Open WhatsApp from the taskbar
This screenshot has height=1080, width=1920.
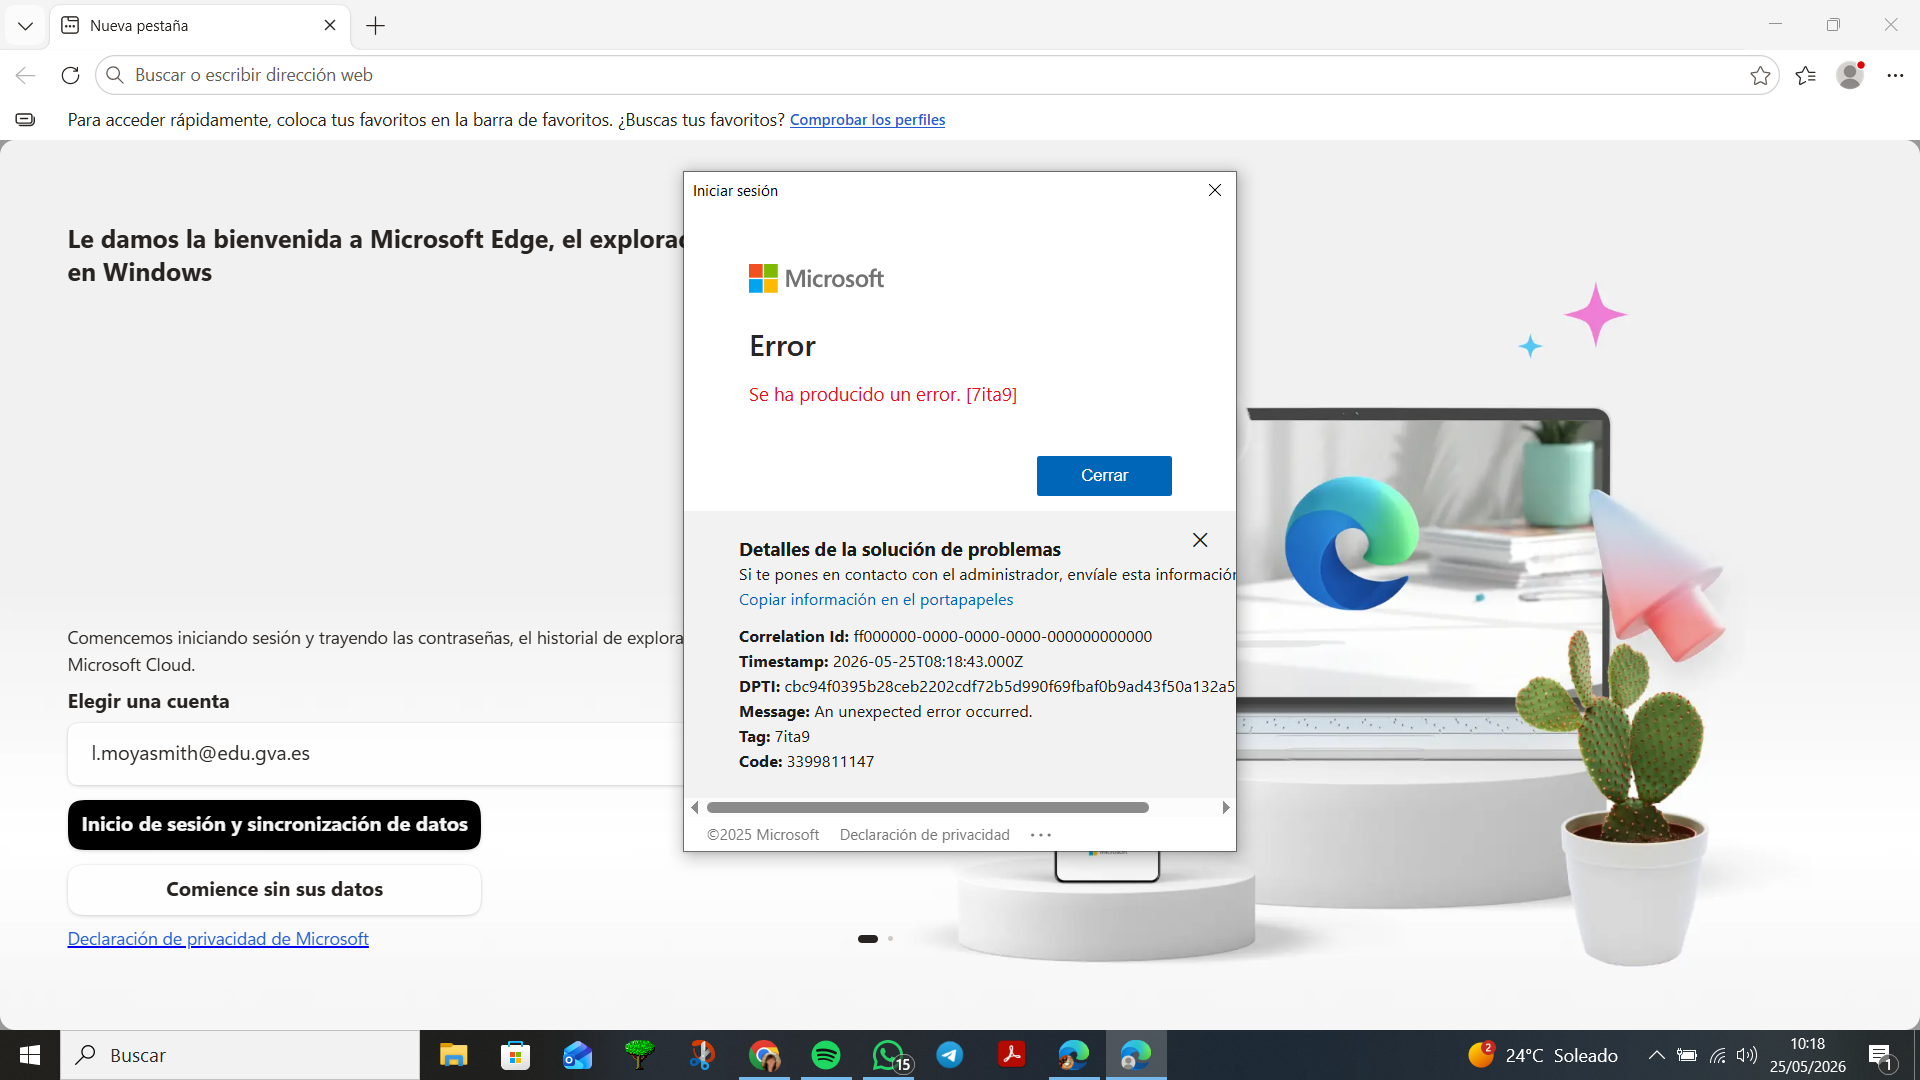[x=888, y=1055]
